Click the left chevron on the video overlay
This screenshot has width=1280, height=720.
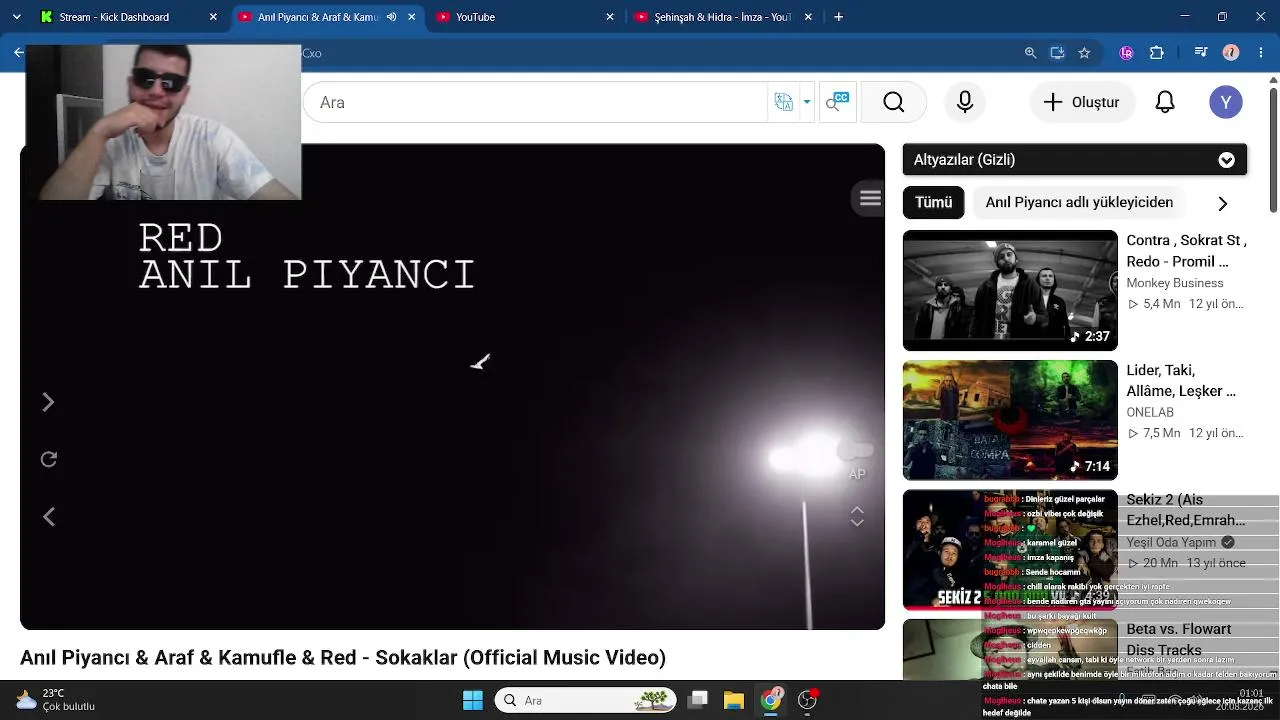(48, 516)
